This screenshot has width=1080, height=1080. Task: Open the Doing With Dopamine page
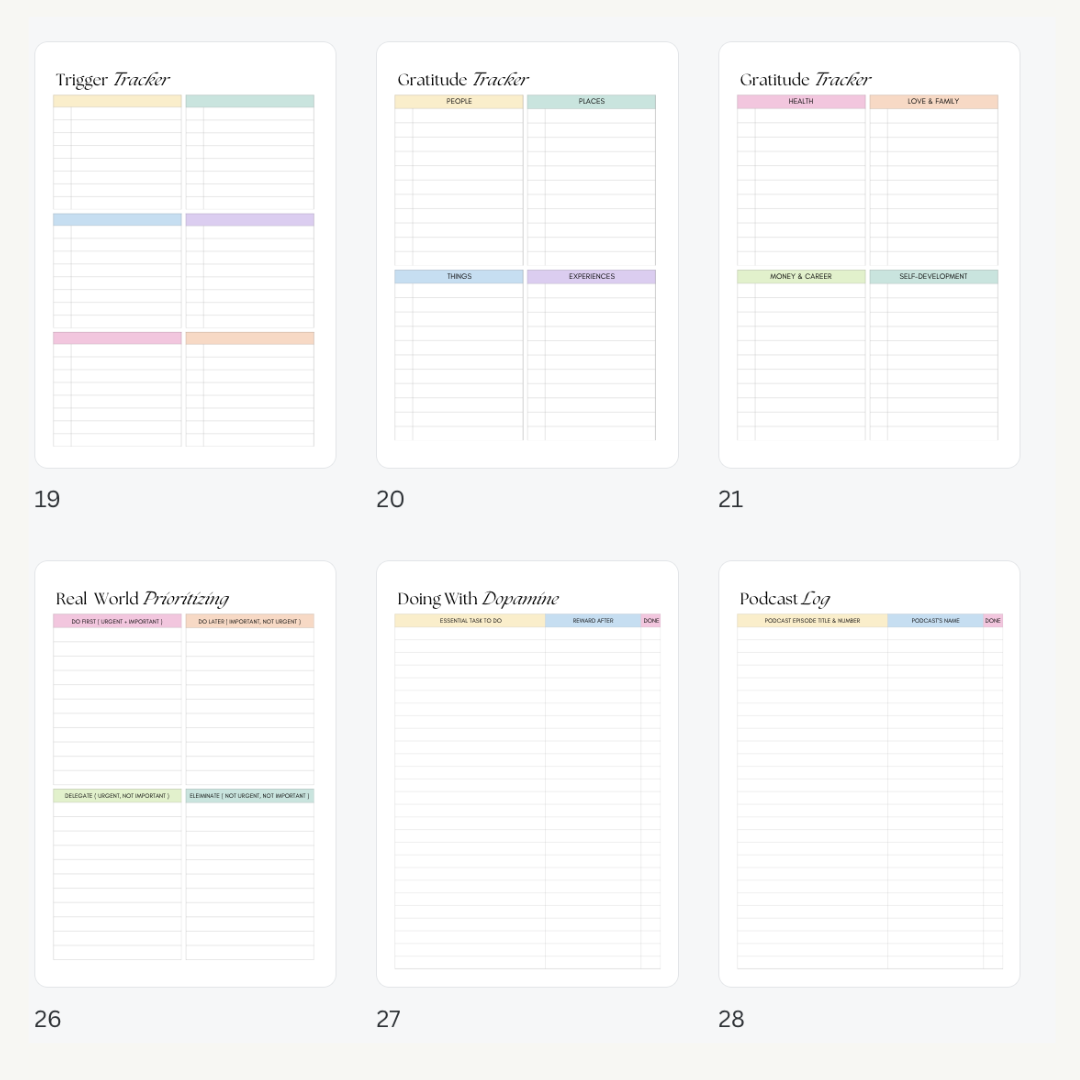tap(527, 773)
